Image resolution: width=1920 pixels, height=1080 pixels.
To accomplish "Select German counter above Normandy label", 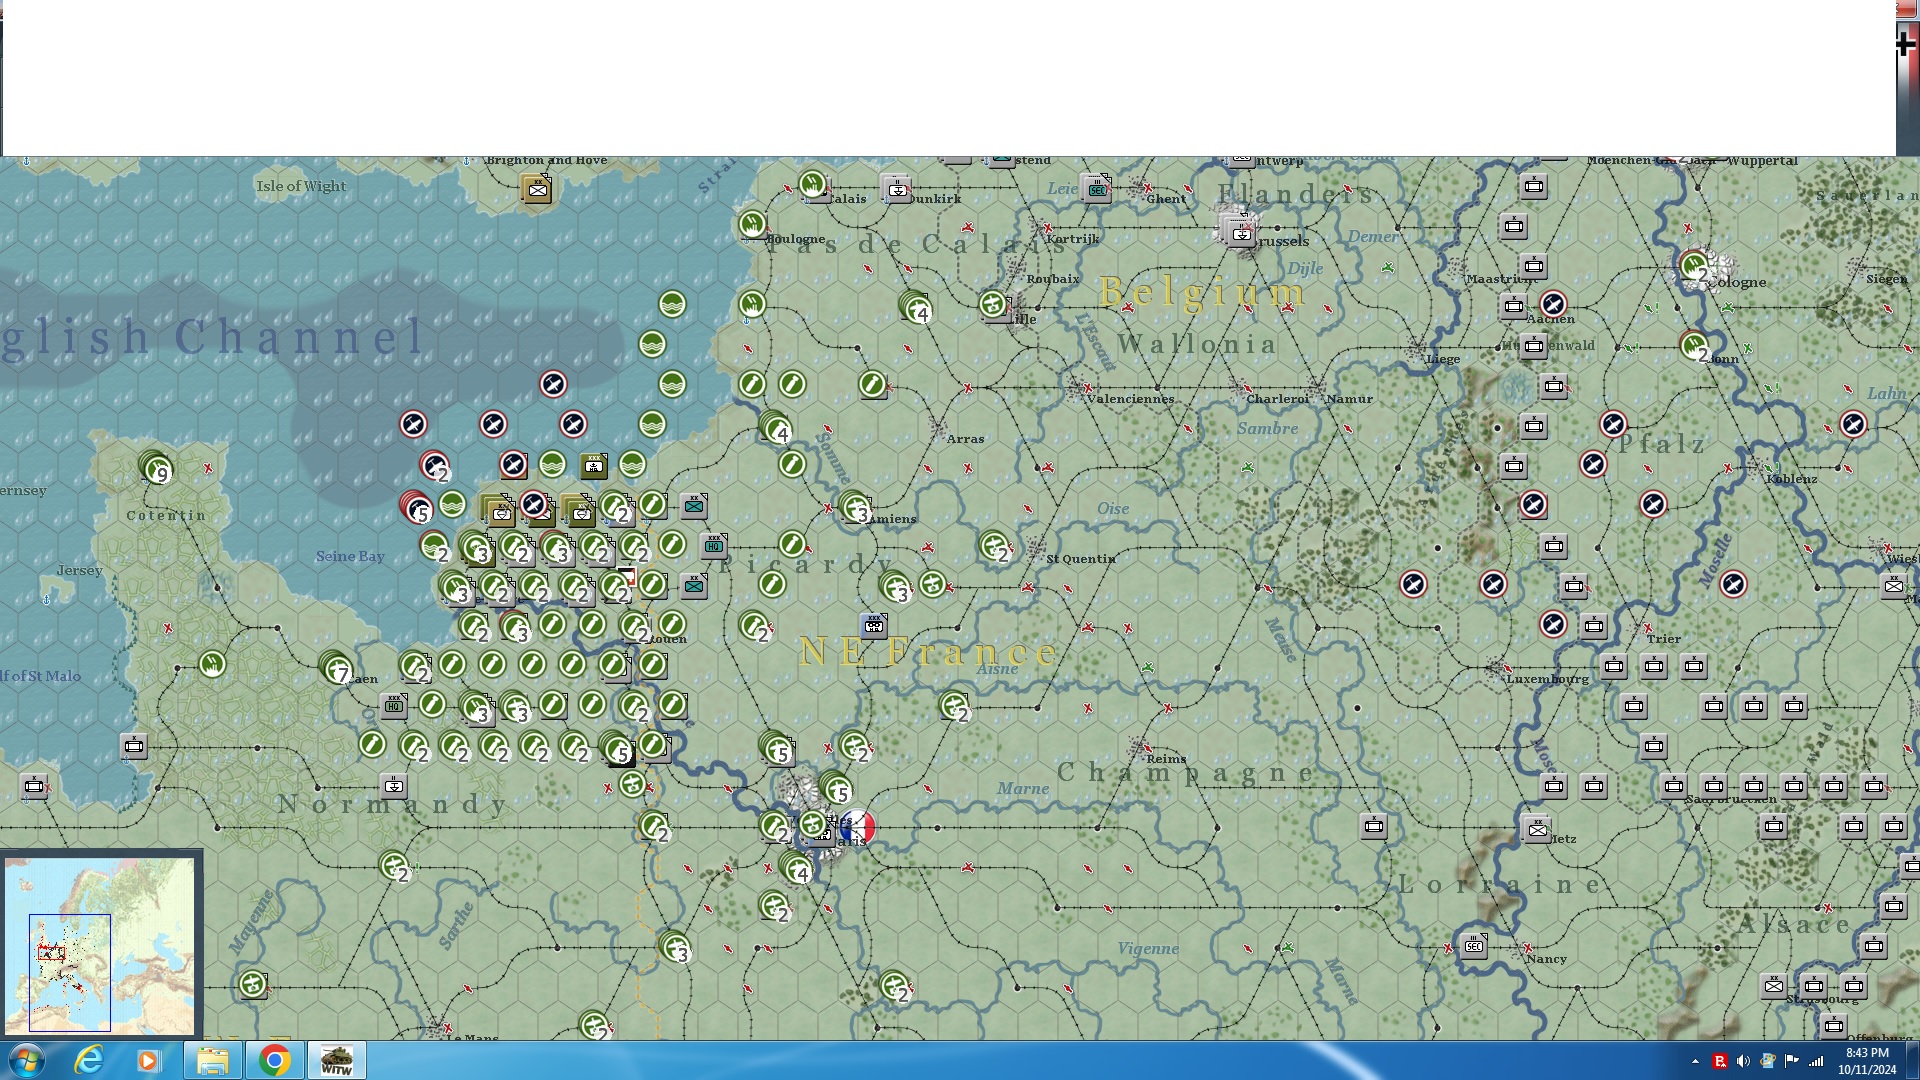I will 394,785.
